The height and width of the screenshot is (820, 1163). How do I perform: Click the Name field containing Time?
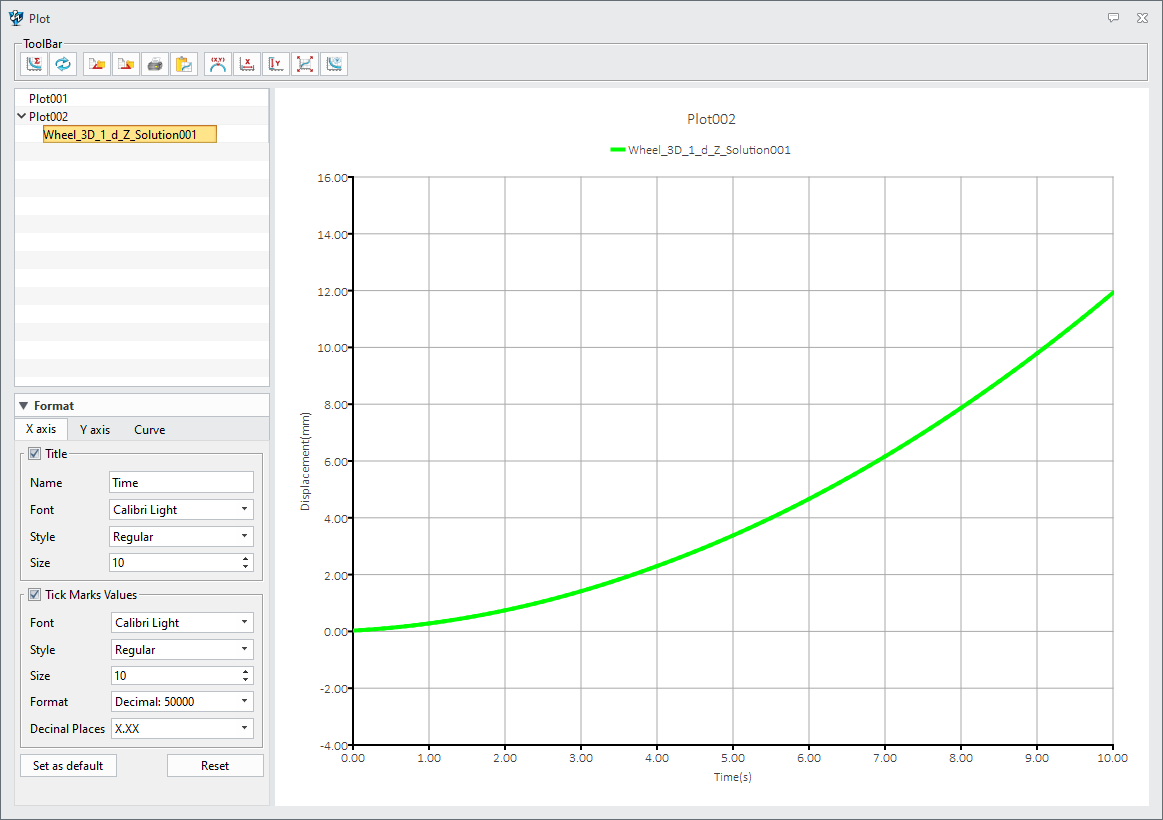tap(181, 483)
